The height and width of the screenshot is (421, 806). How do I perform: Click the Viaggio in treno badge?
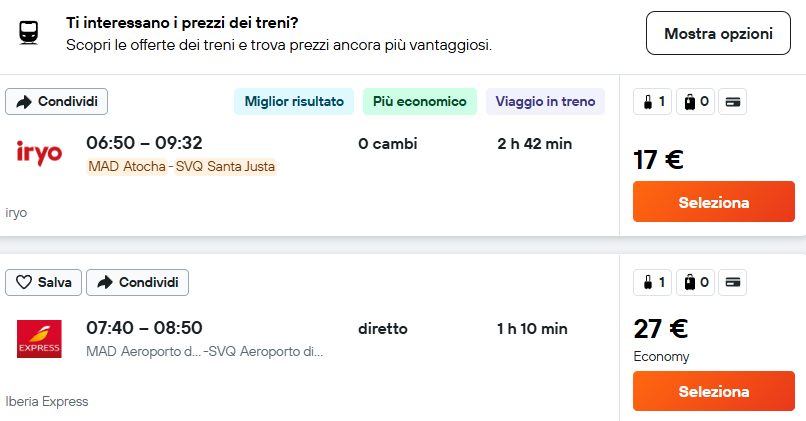point(545,101)
